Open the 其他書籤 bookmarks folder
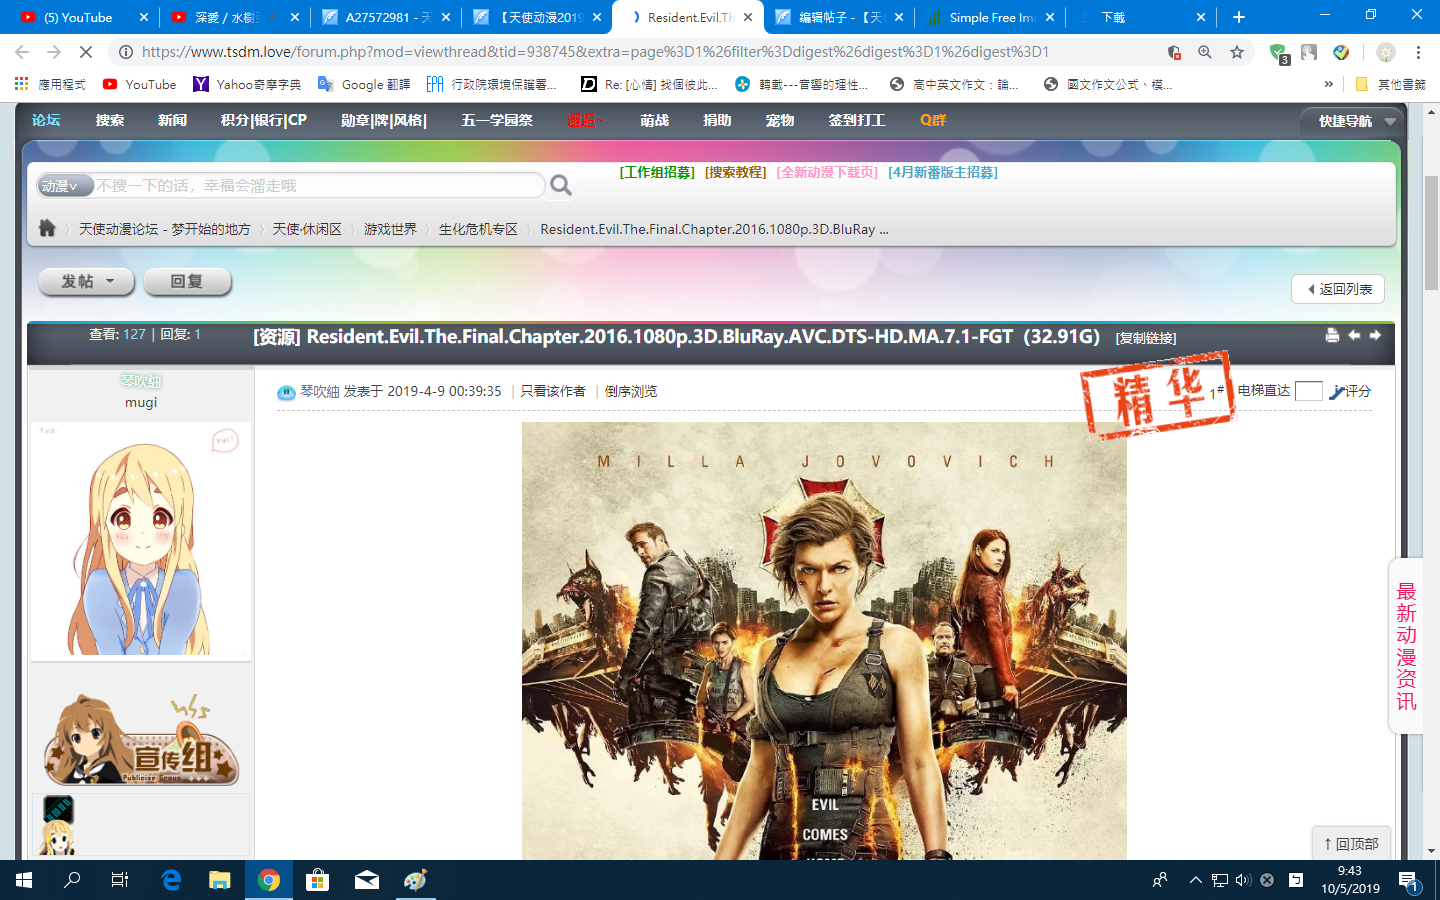Image resolution: width=1440 pixels, height=900 pixels. 1390,84
